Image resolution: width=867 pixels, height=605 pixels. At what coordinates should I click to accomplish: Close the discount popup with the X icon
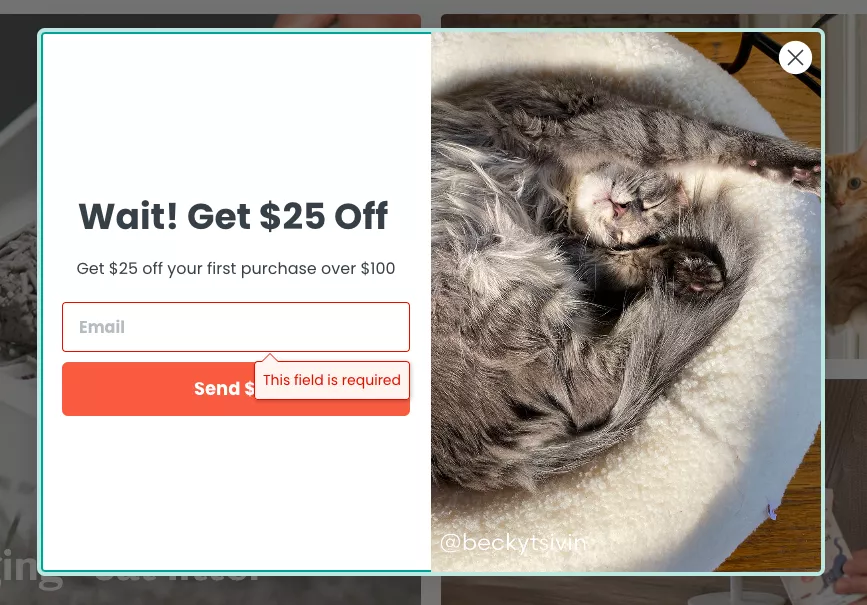pyautogui.click(x=795, y=58)
